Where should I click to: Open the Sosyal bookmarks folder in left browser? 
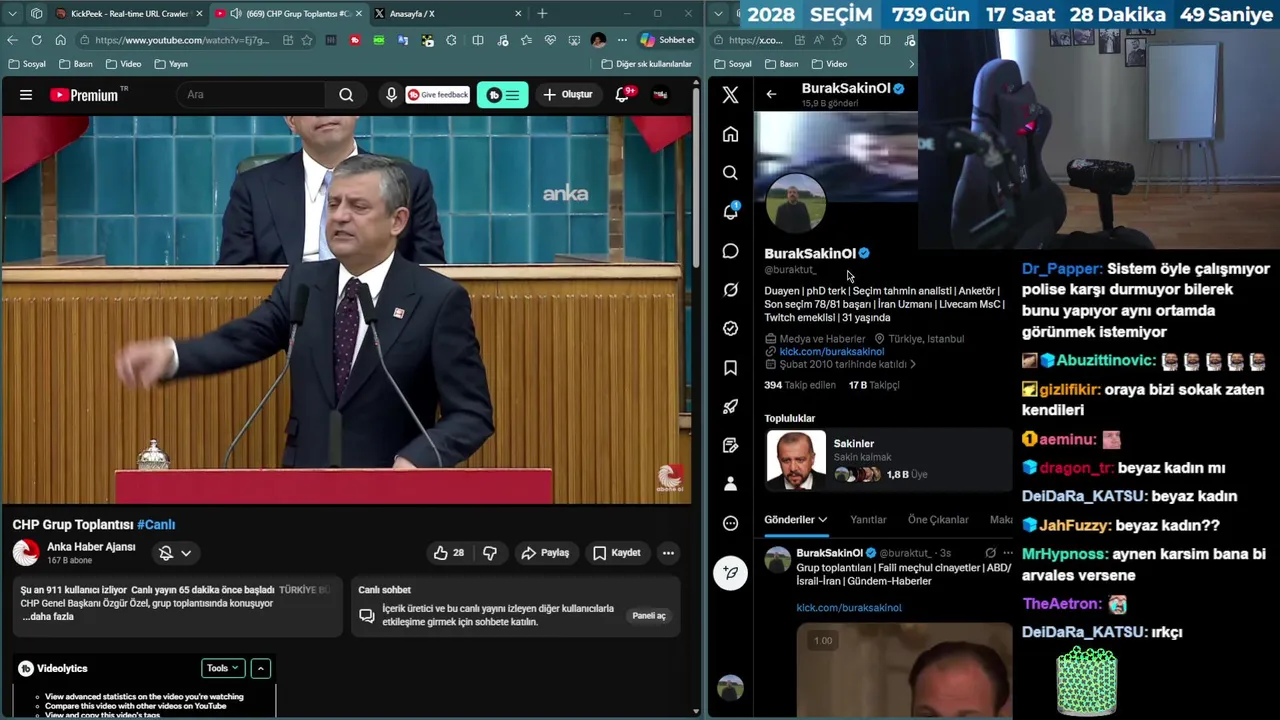(x=27, y=64)
